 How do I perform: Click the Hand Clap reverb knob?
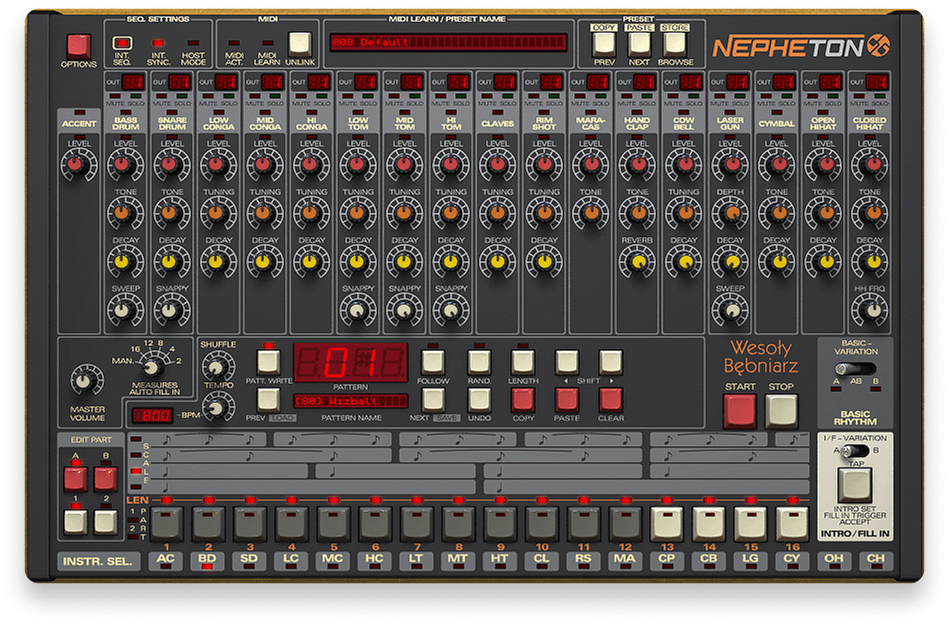(637, 263)
